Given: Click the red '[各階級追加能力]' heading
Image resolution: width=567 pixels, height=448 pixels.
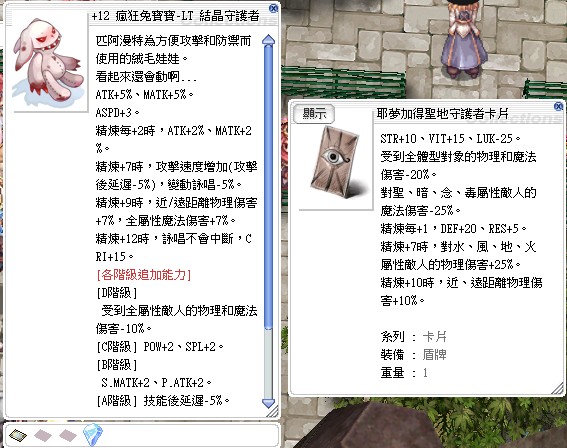Looking at the screenshot, I should (x=144, y=275).
